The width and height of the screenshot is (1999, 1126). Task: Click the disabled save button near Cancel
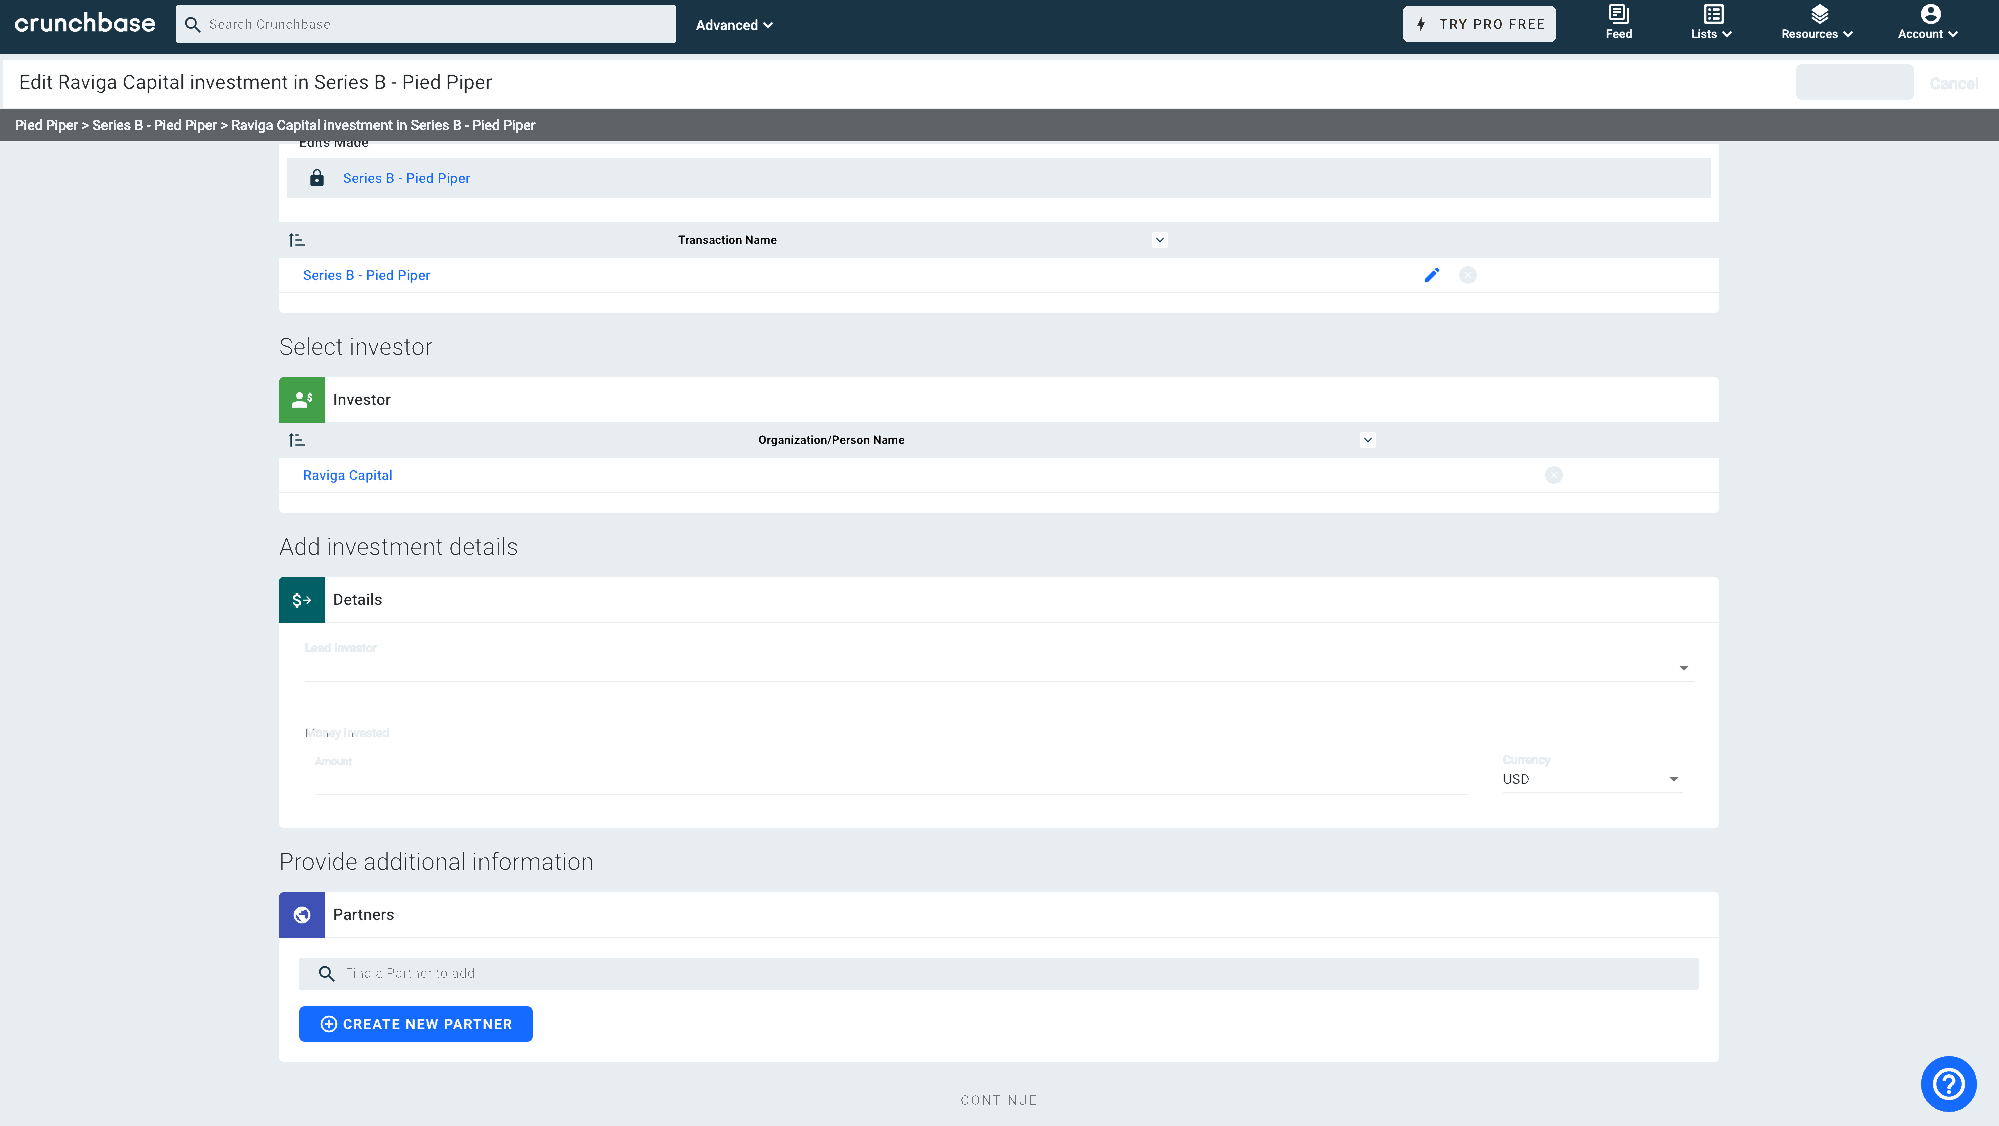1855,82
